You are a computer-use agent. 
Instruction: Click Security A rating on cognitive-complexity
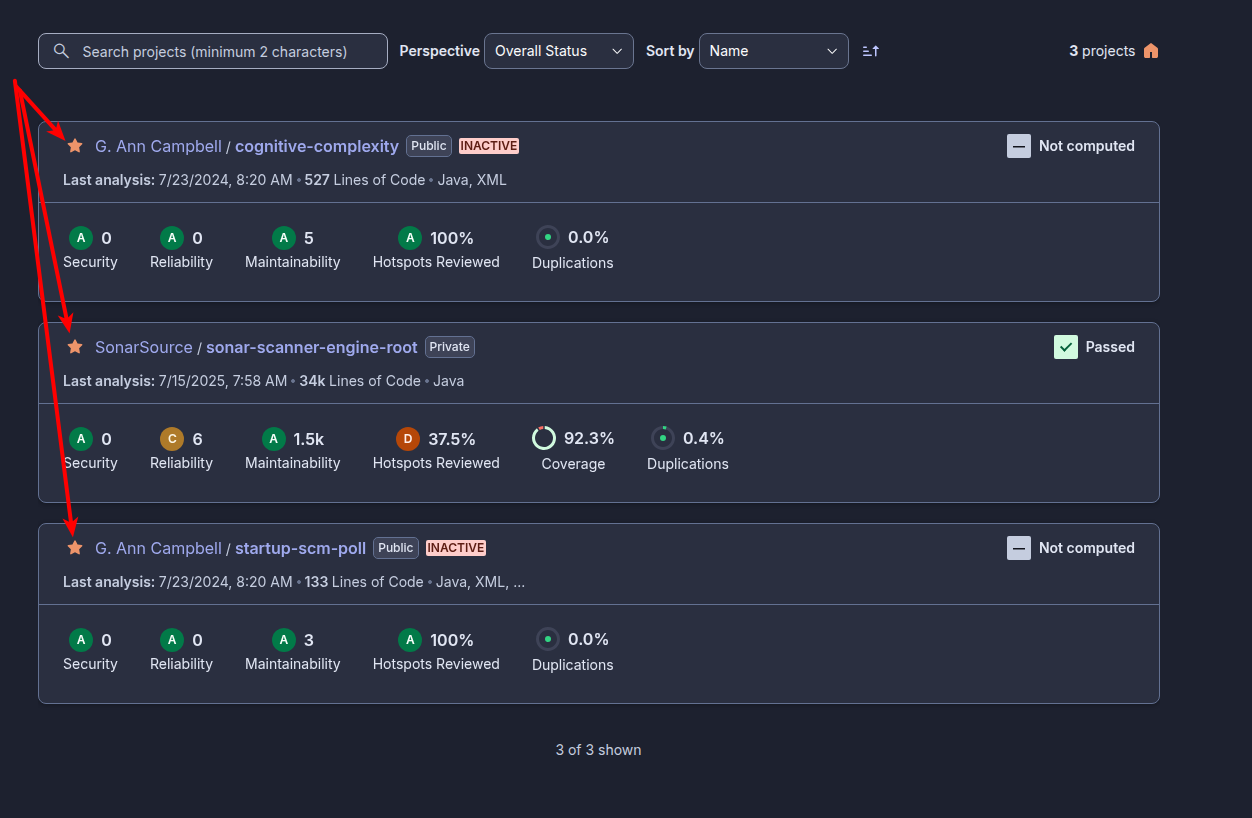coord(81,238)
